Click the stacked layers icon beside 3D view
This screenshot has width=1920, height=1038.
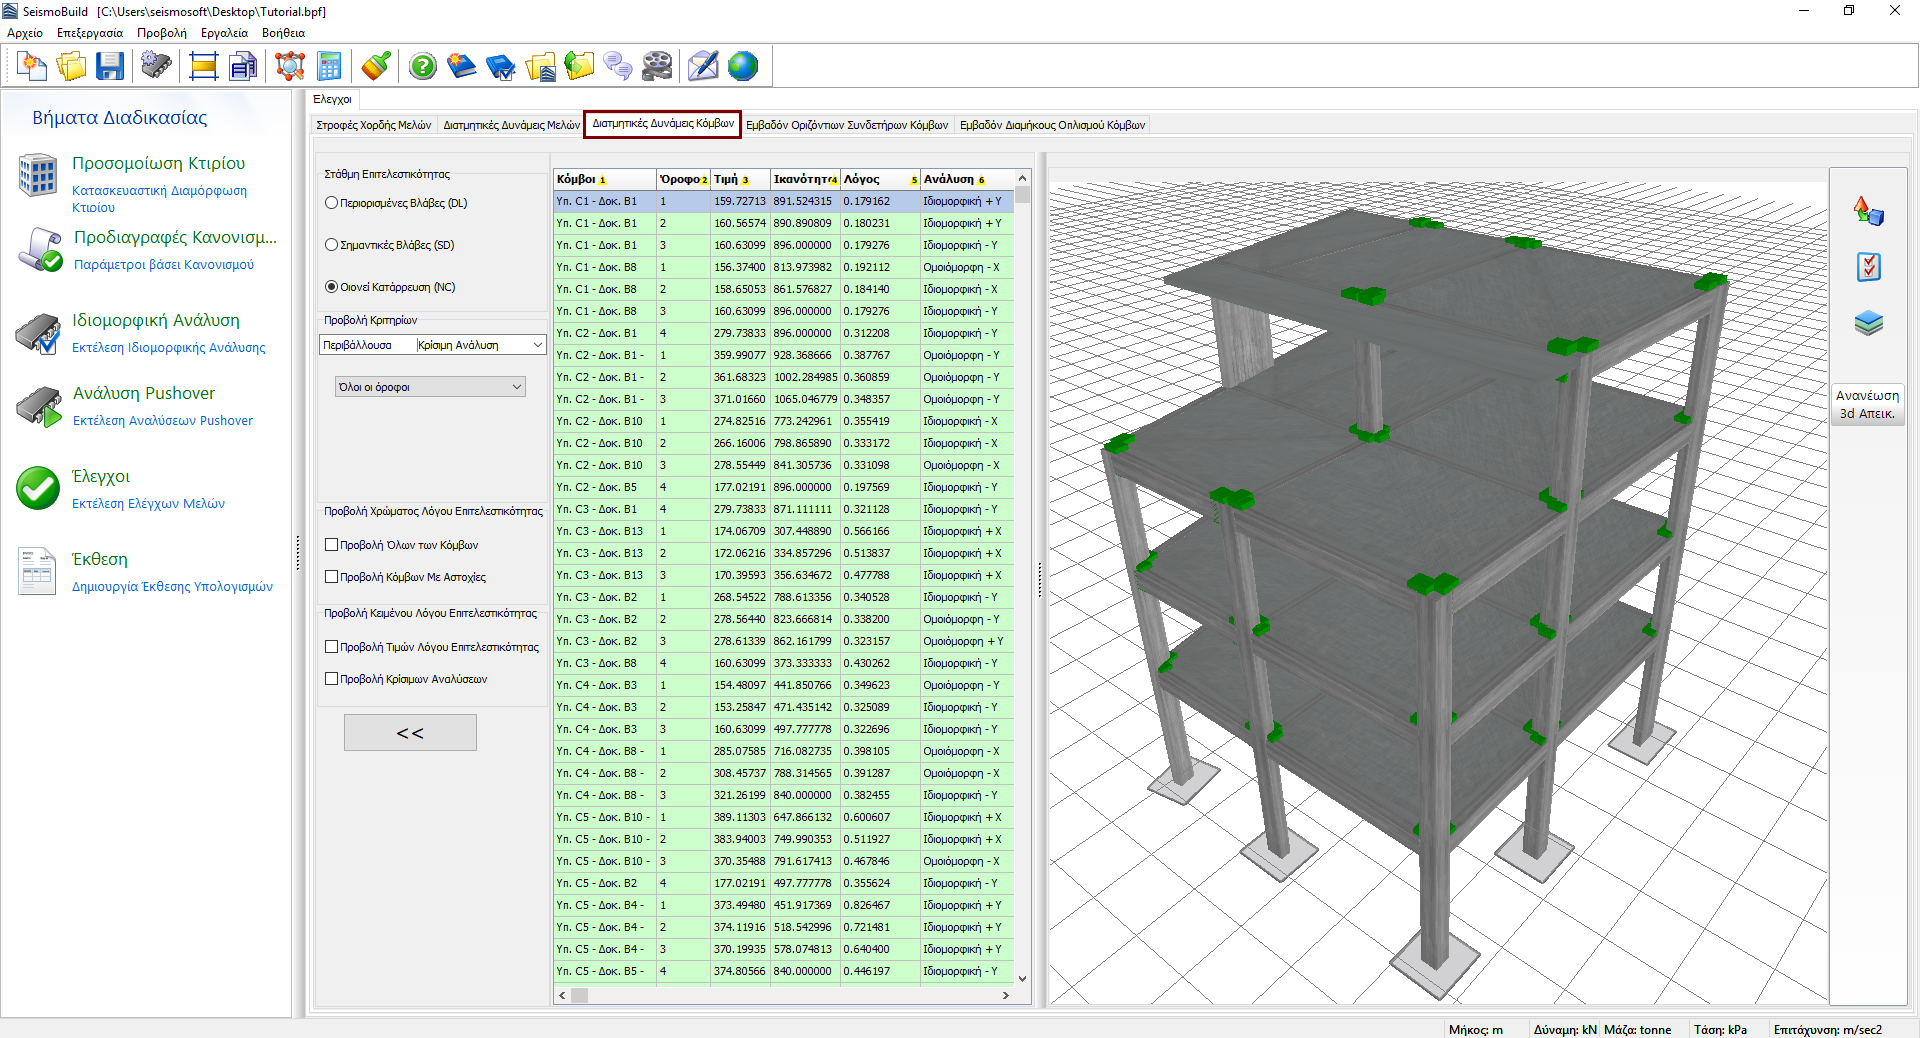coord(1868,323)
